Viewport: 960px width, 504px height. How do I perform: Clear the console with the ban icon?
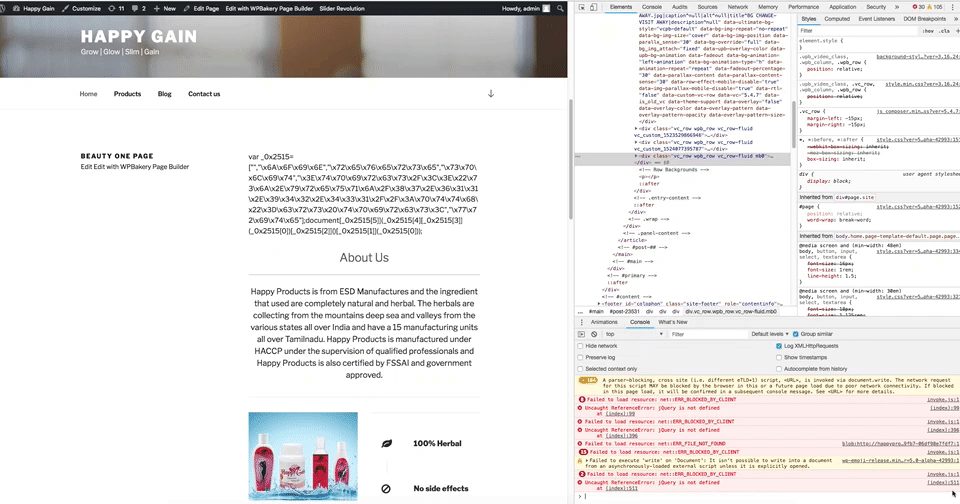pos(594,334)
